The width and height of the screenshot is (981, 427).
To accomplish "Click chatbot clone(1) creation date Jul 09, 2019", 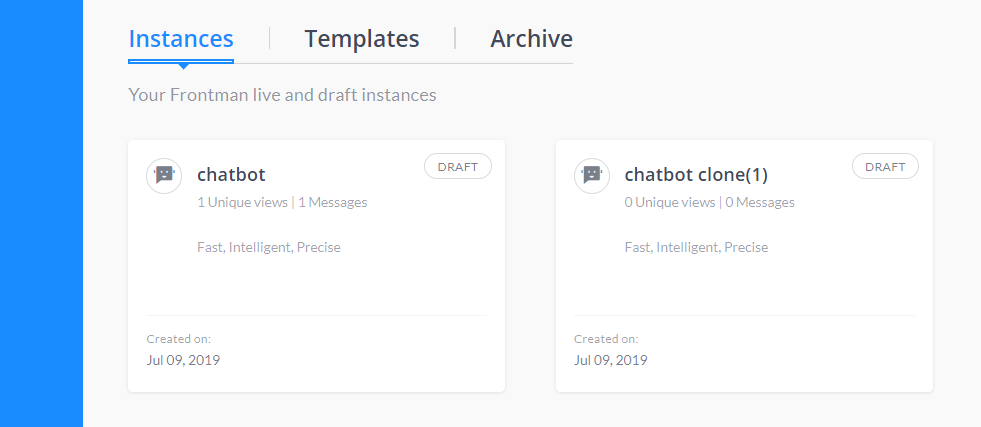I will pos(611,361).
